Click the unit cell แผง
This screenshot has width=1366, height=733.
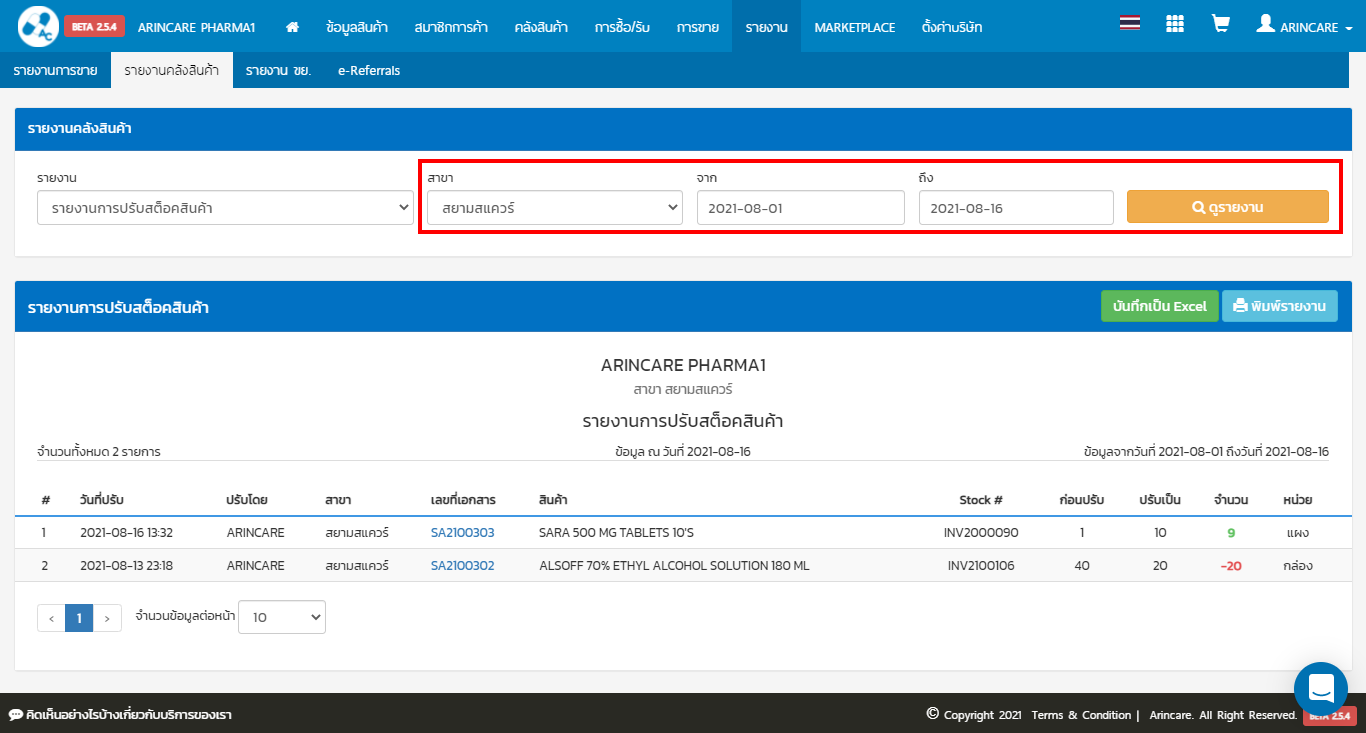(1298, 532)
